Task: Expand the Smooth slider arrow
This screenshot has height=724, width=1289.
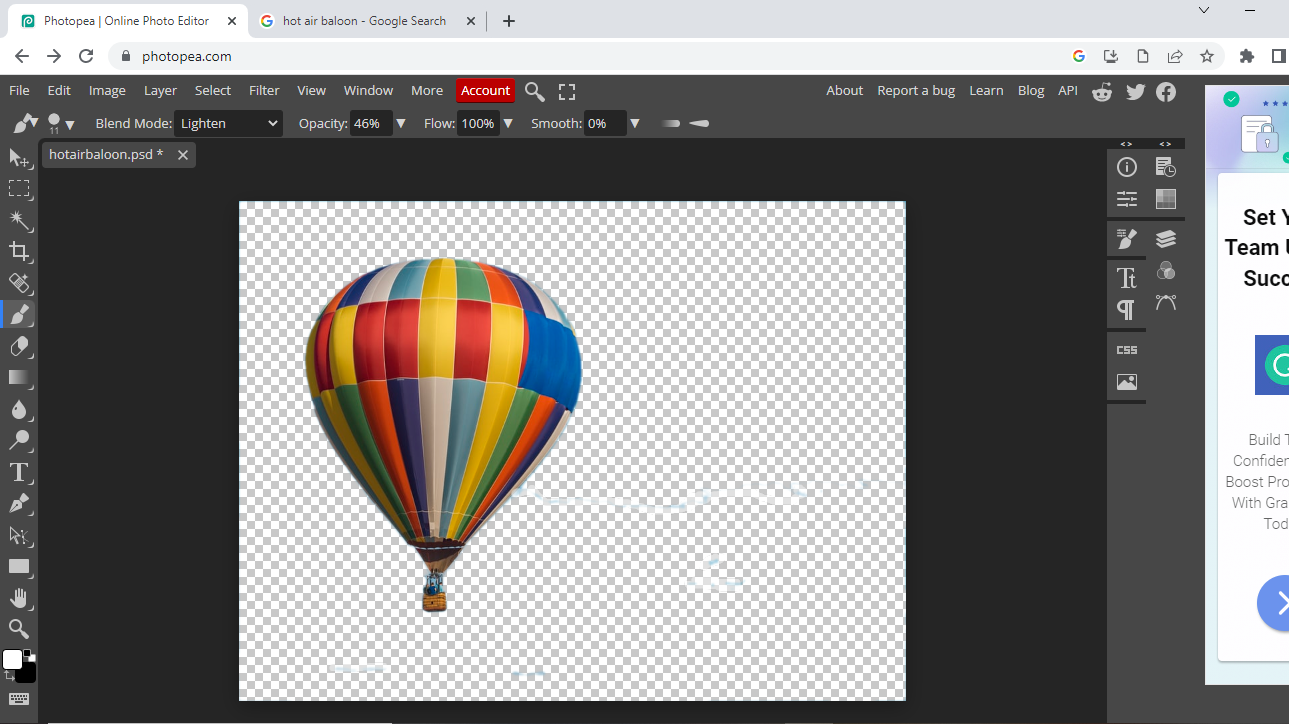Action: point(635,123)
